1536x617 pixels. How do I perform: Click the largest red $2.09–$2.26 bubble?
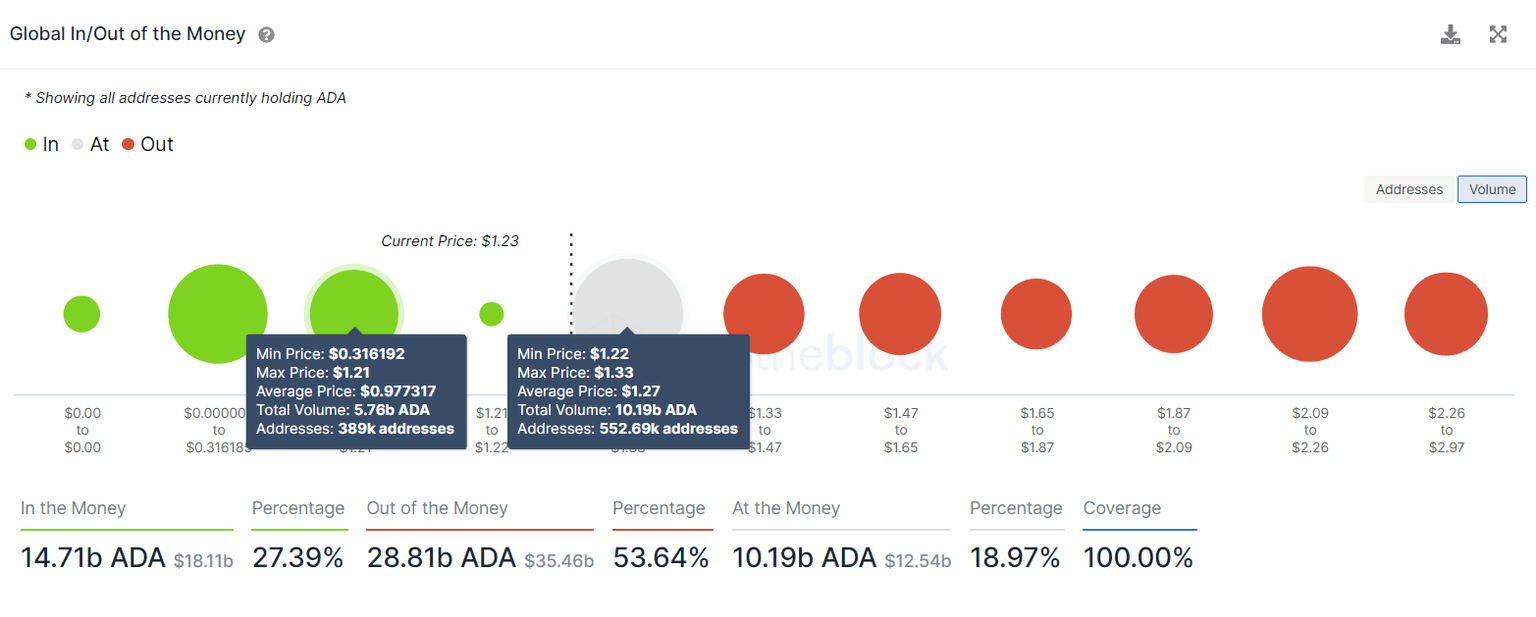[x=1309, y=314]
